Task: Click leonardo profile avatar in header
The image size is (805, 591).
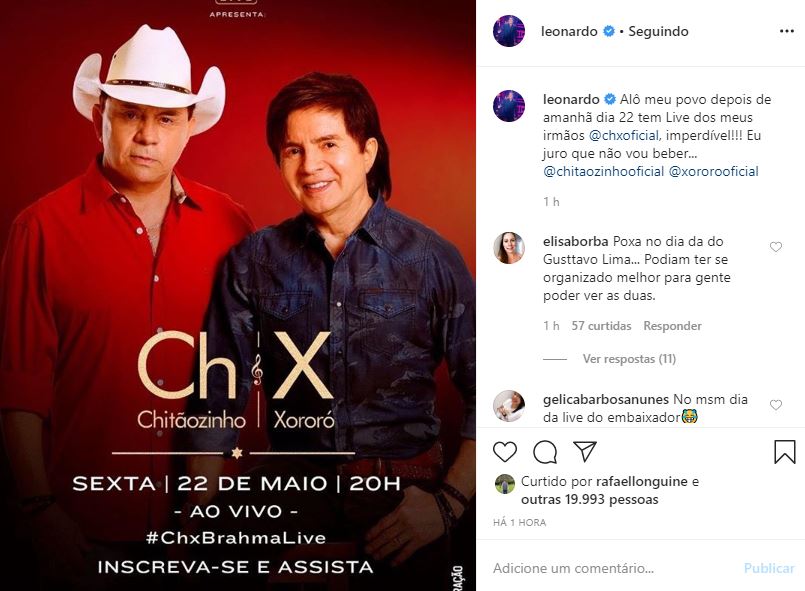Action: (509, 31)
